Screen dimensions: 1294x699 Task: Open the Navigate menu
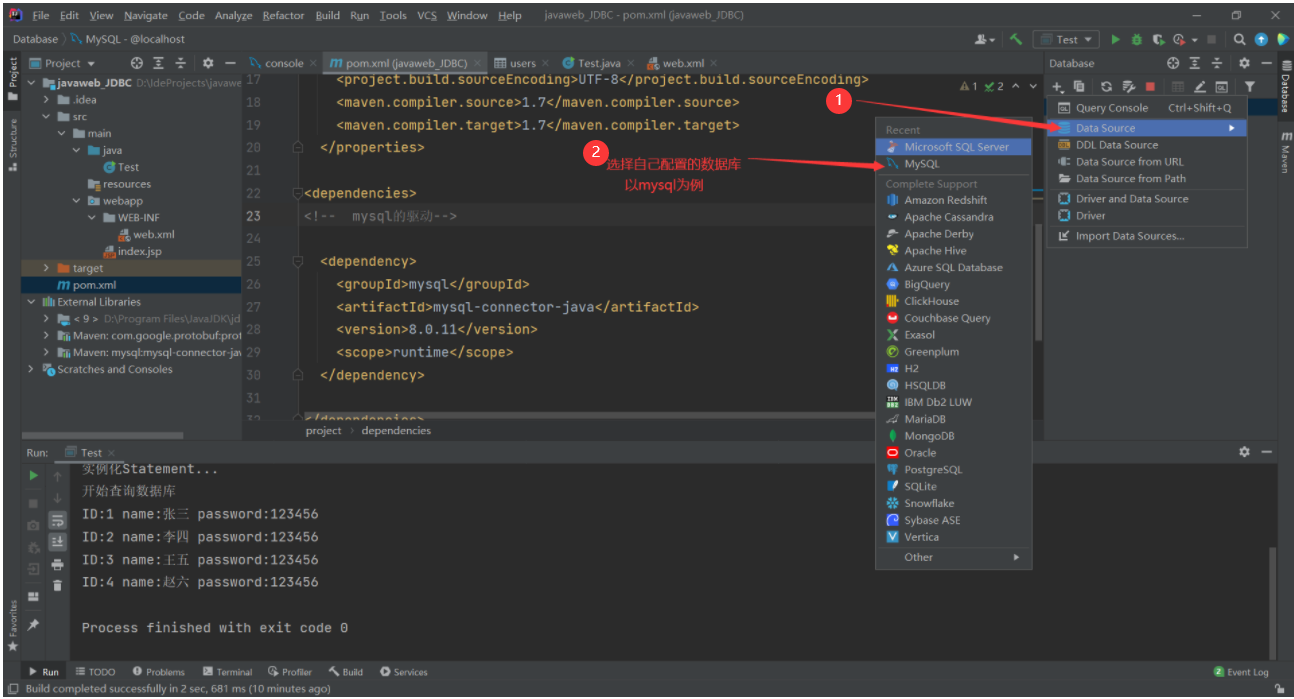coord(146,15)
